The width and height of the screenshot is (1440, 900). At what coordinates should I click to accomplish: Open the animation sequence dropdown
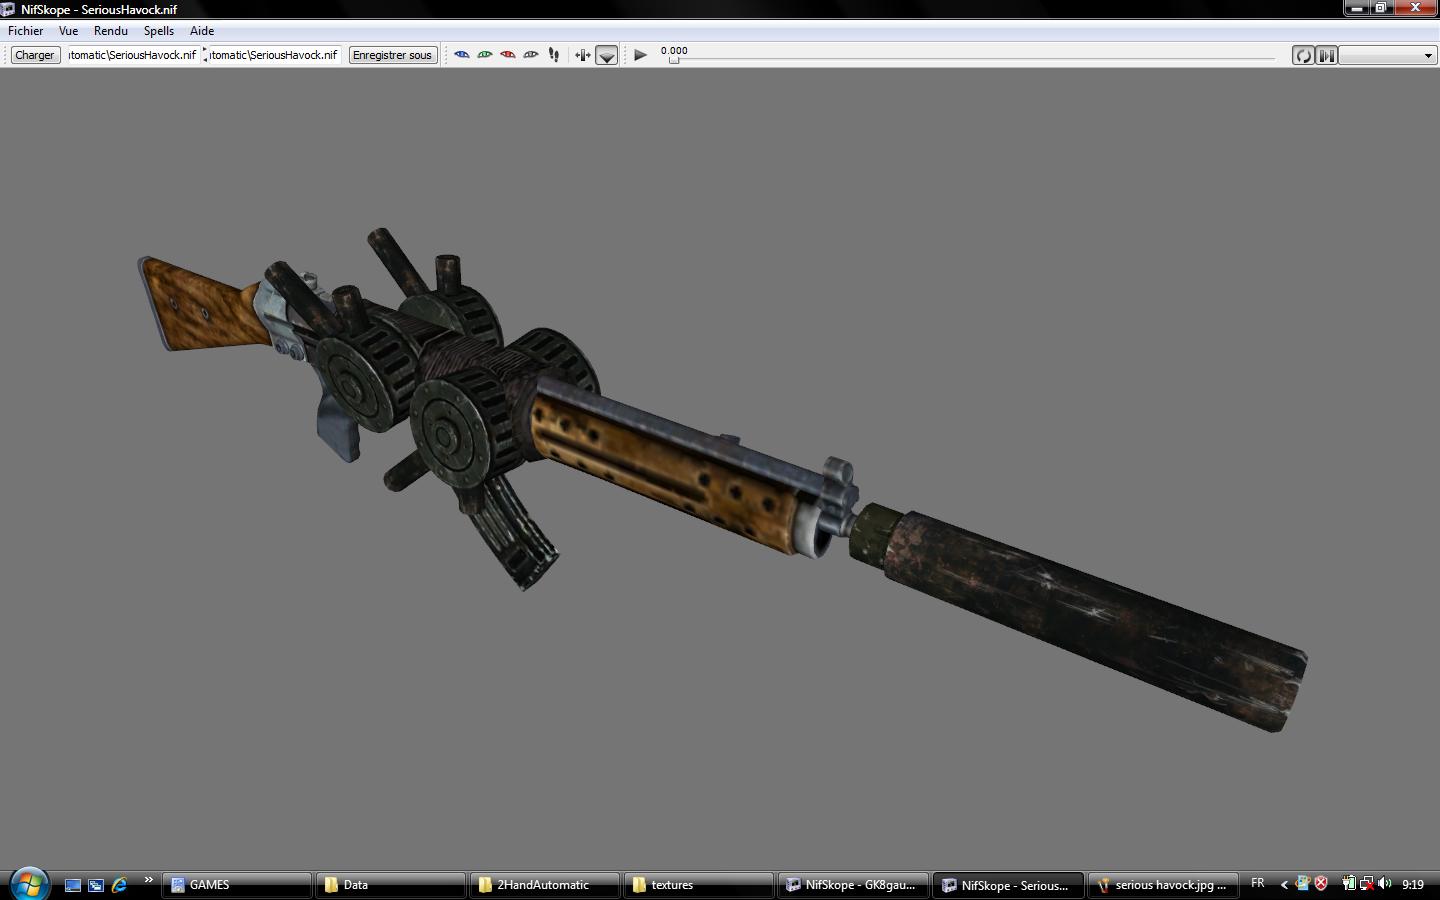coord(1388,55)
